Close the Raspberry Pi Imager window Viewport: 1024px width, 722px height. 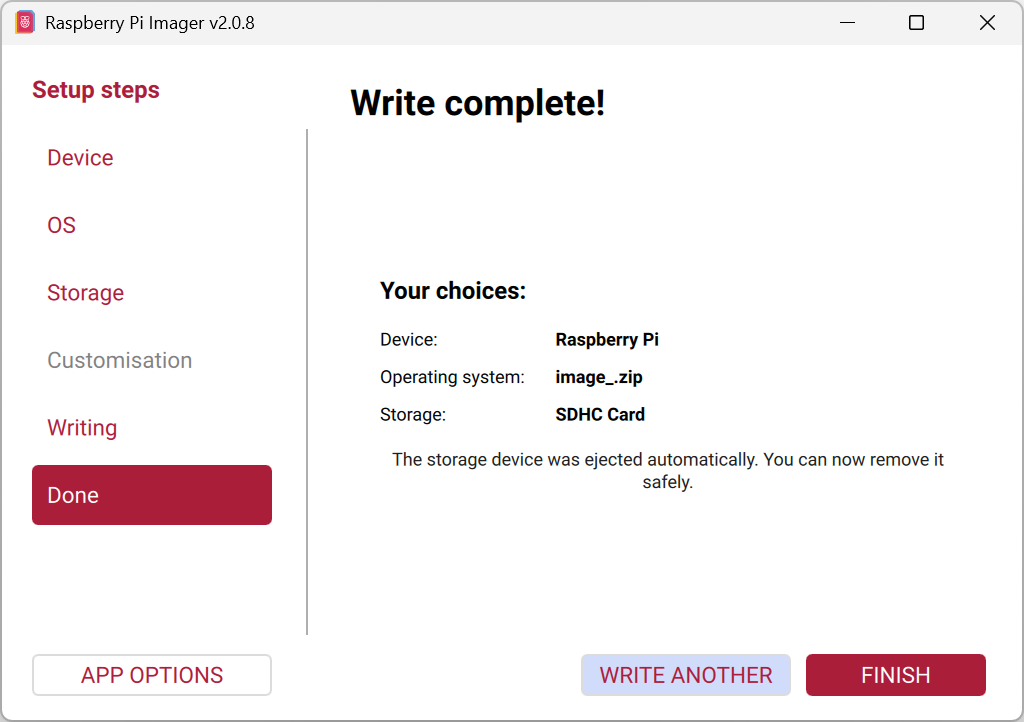click(987, 23)
